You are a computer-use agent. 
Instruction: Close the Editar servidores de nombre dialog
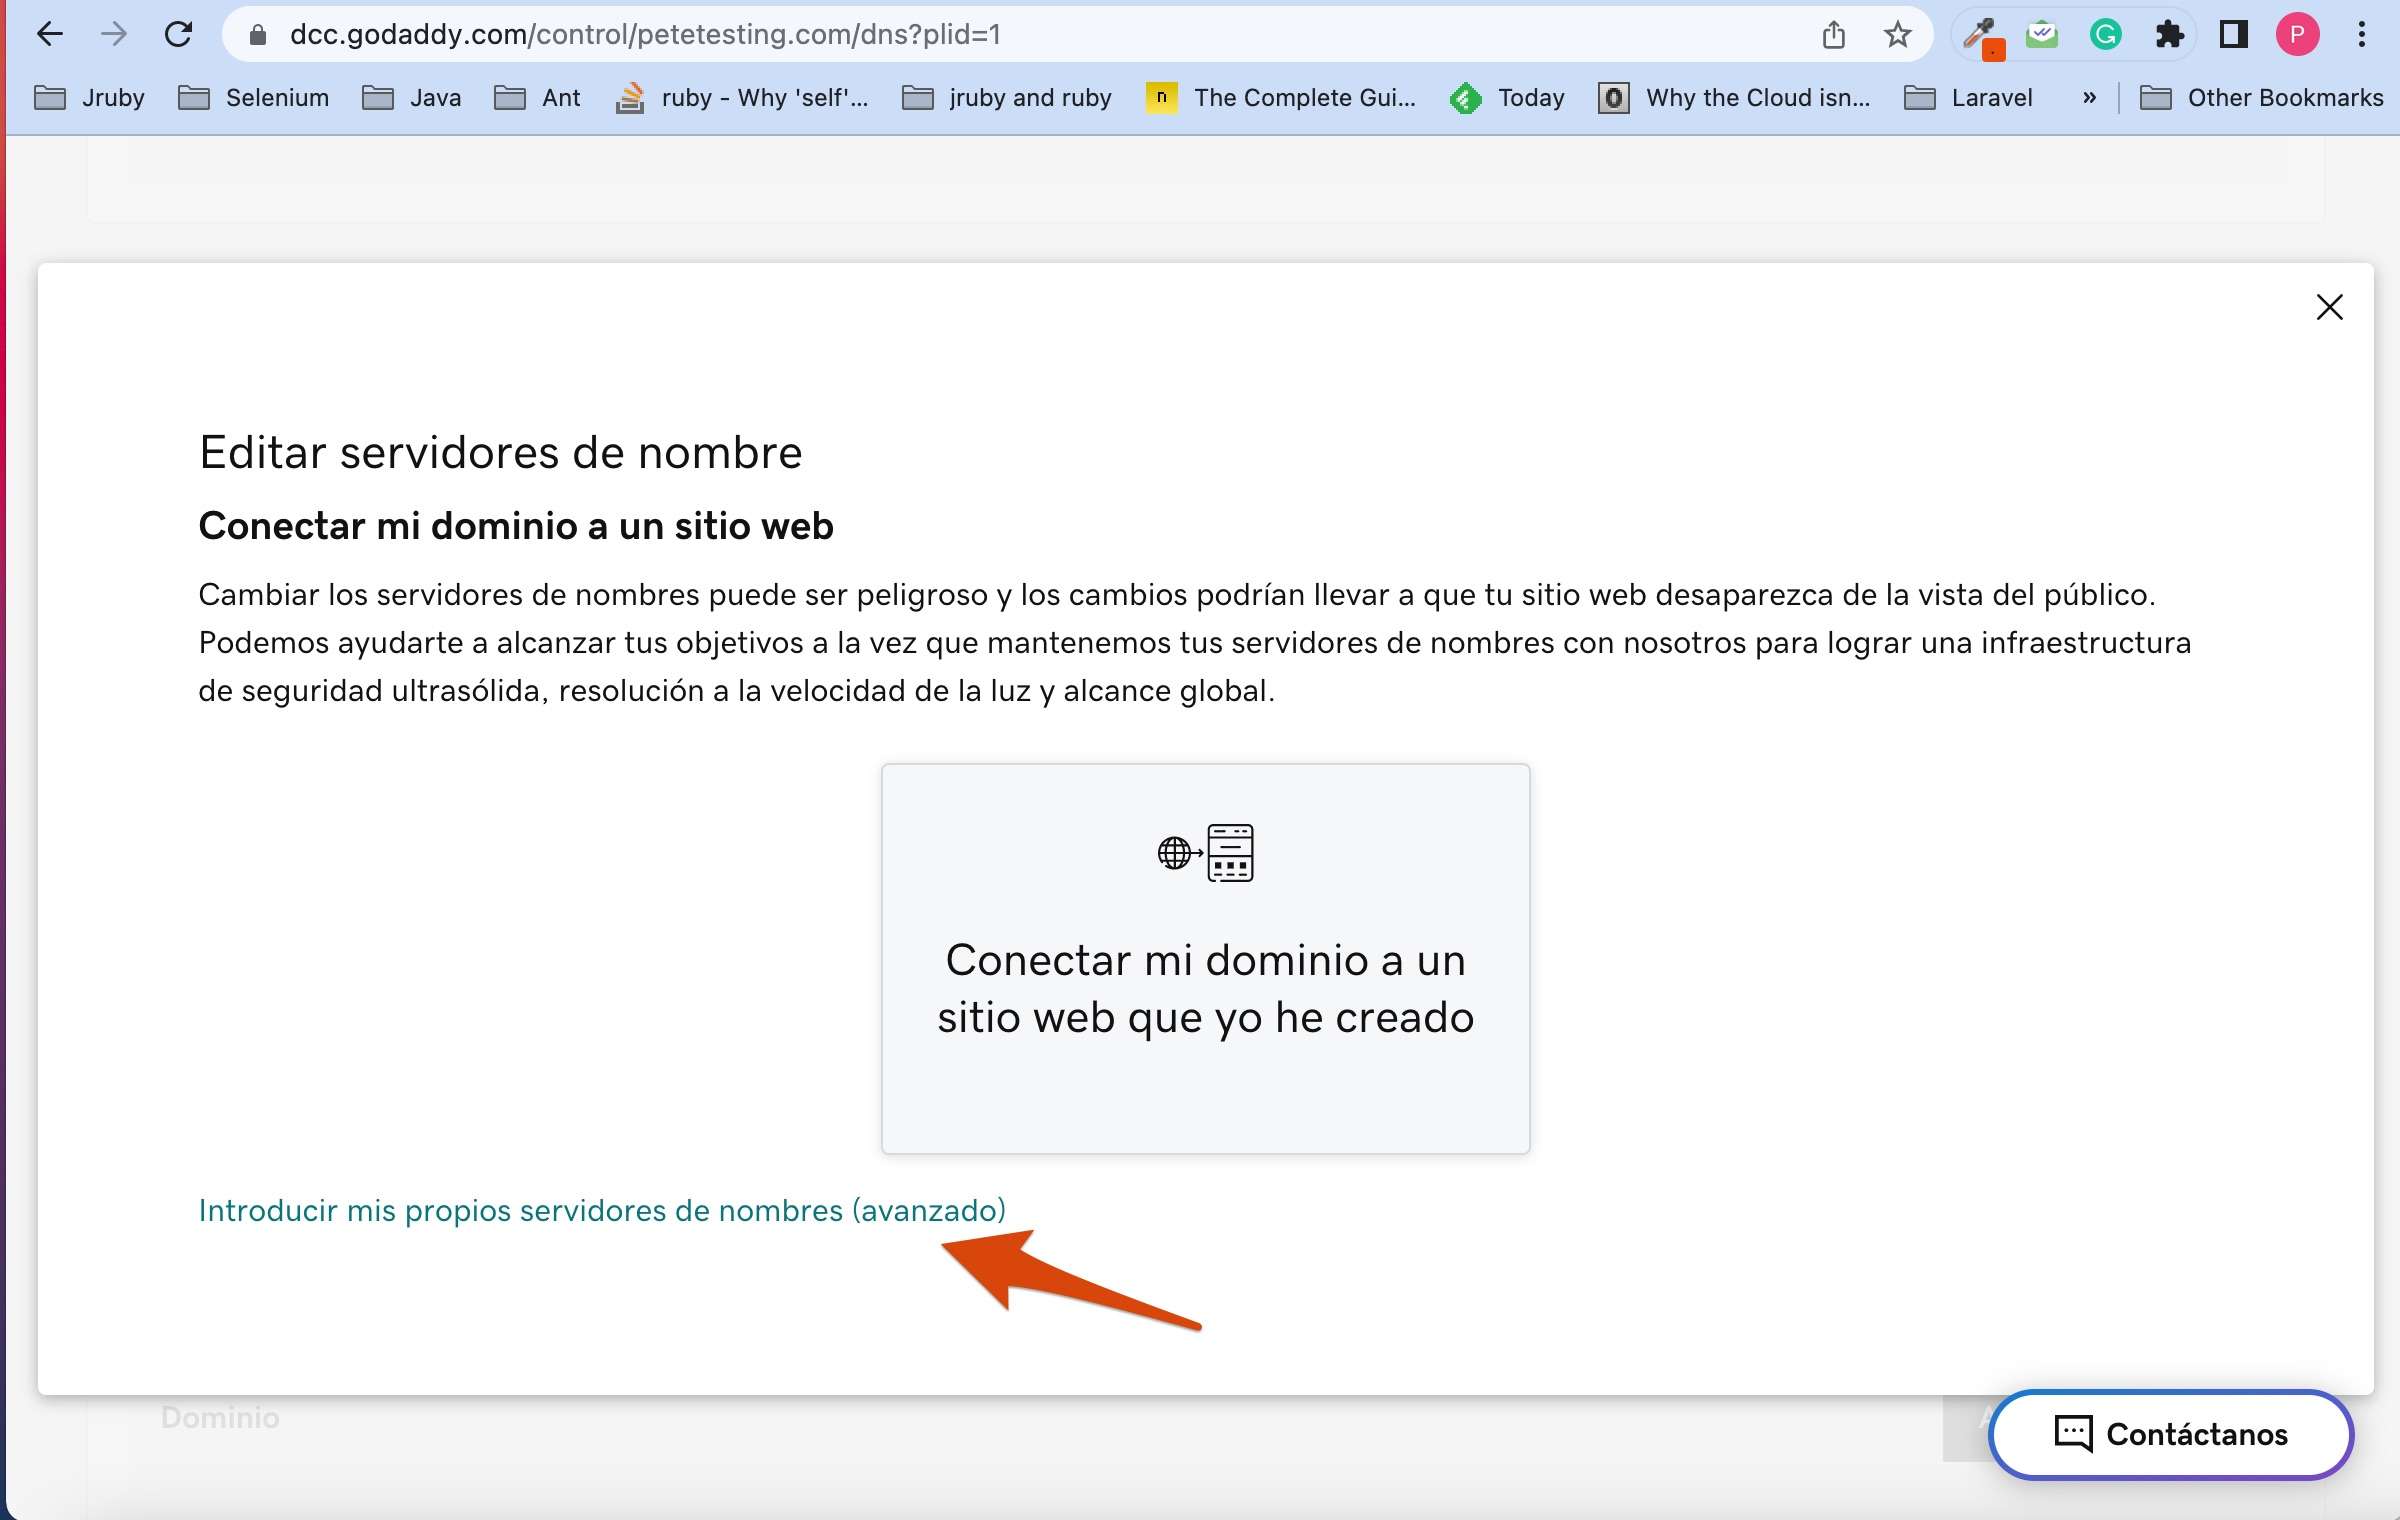[x=2329, y=307]
